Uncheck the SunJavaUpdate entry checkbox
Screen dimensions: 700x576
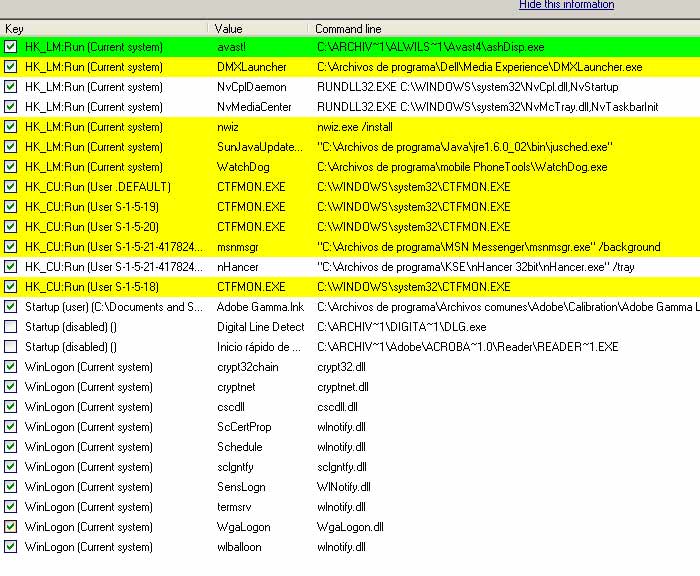point(10,147)
